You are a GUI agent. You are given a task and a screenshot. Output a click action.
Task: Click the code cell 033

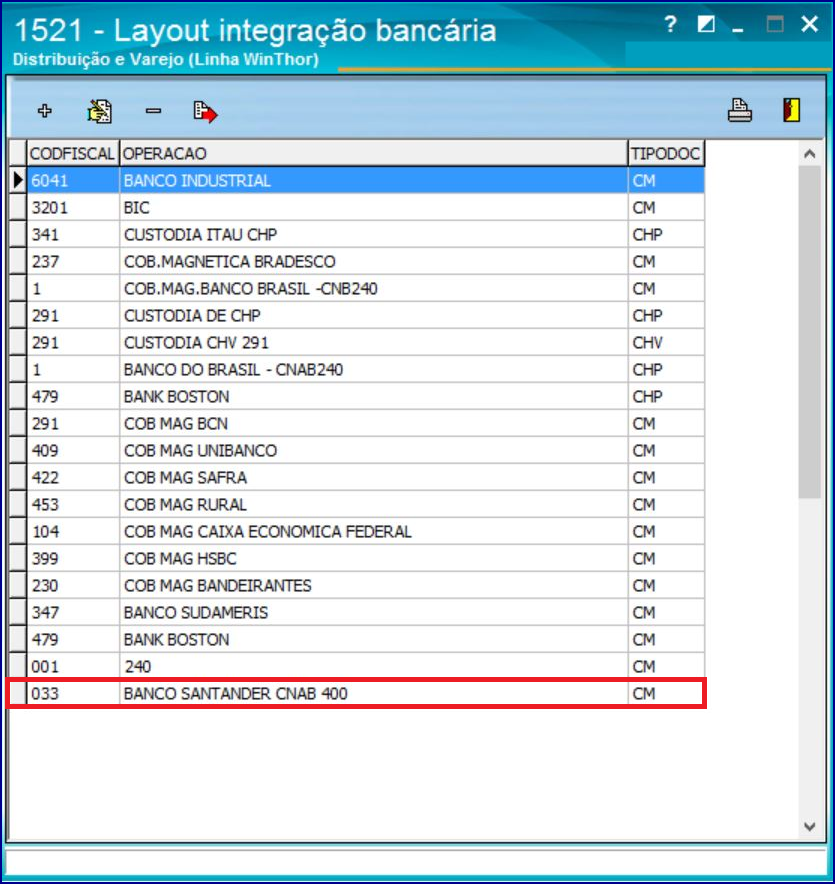coord(73,694)
